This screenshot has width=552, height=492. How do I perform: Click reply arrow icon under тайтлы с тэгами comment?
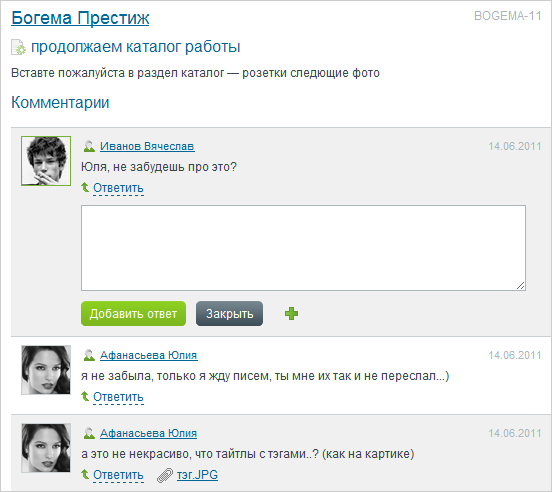point(85,474)
